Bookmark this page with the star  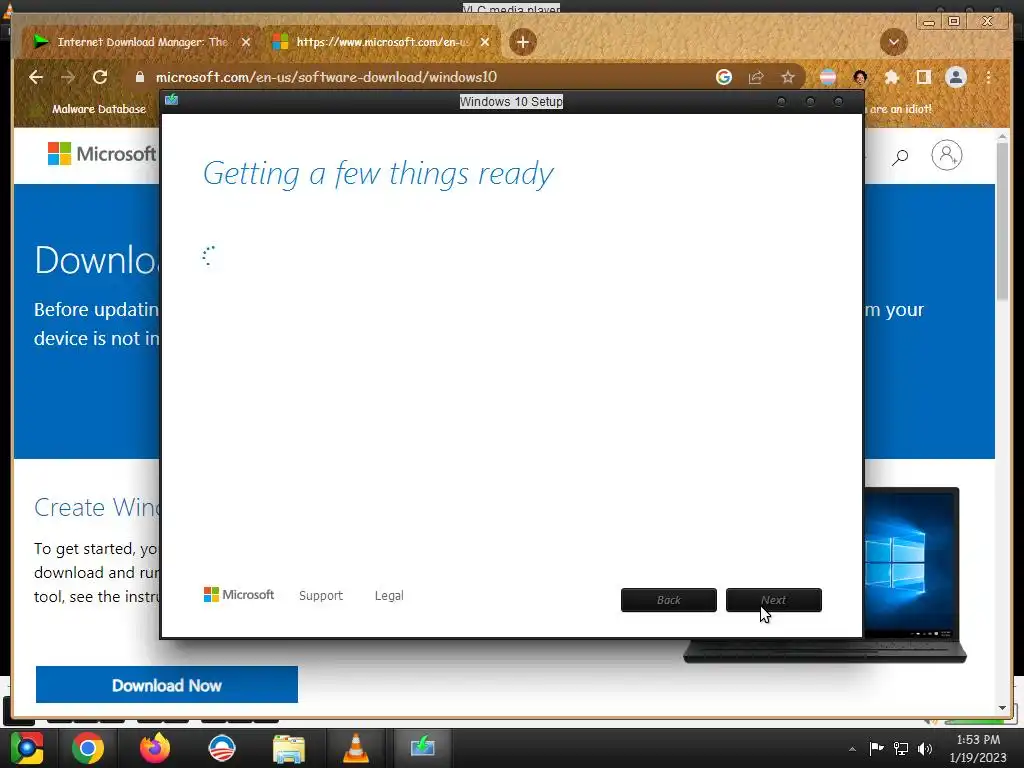788,77
